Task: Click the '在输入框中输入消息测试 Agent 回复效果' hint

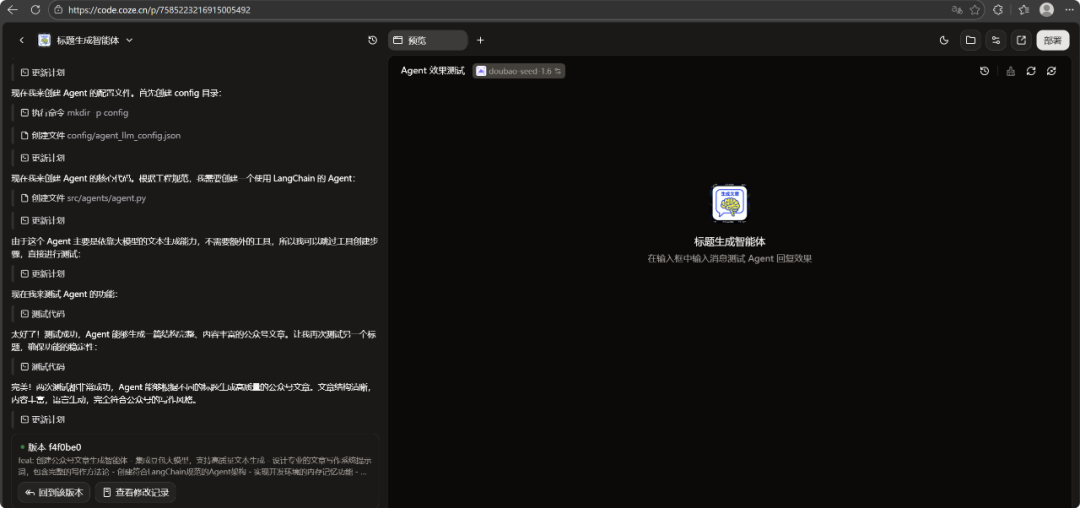Action: click(x=729, y=259)
